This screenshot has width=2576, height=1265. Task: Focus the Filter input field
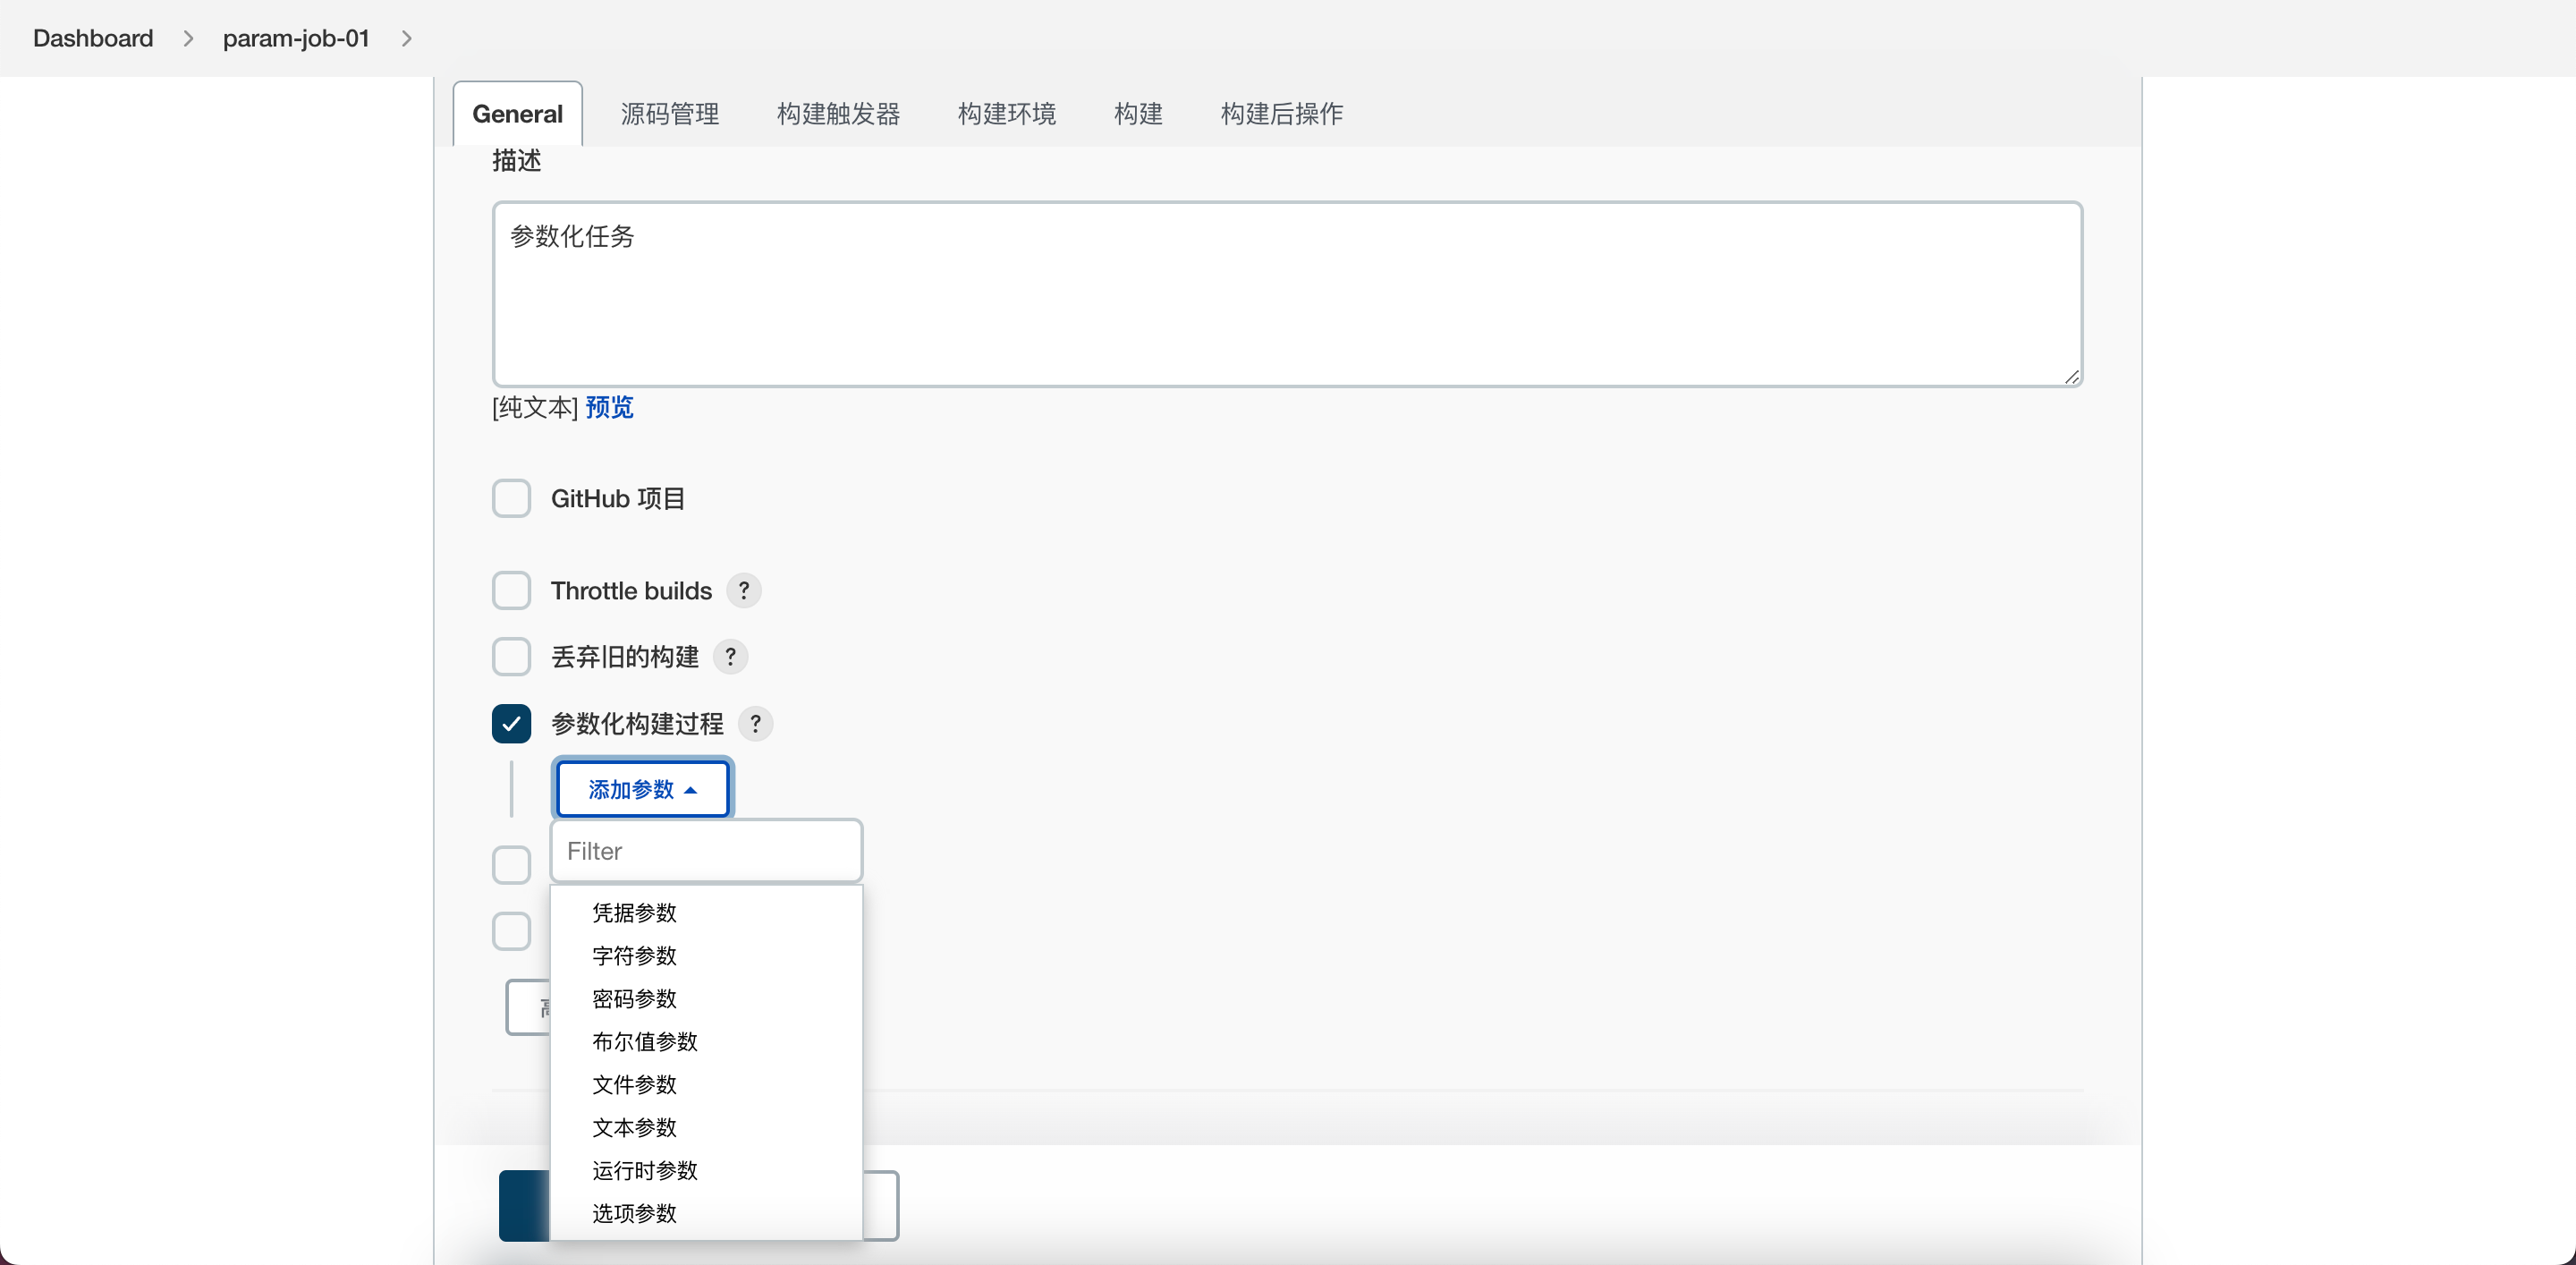[x=706, y=851]
